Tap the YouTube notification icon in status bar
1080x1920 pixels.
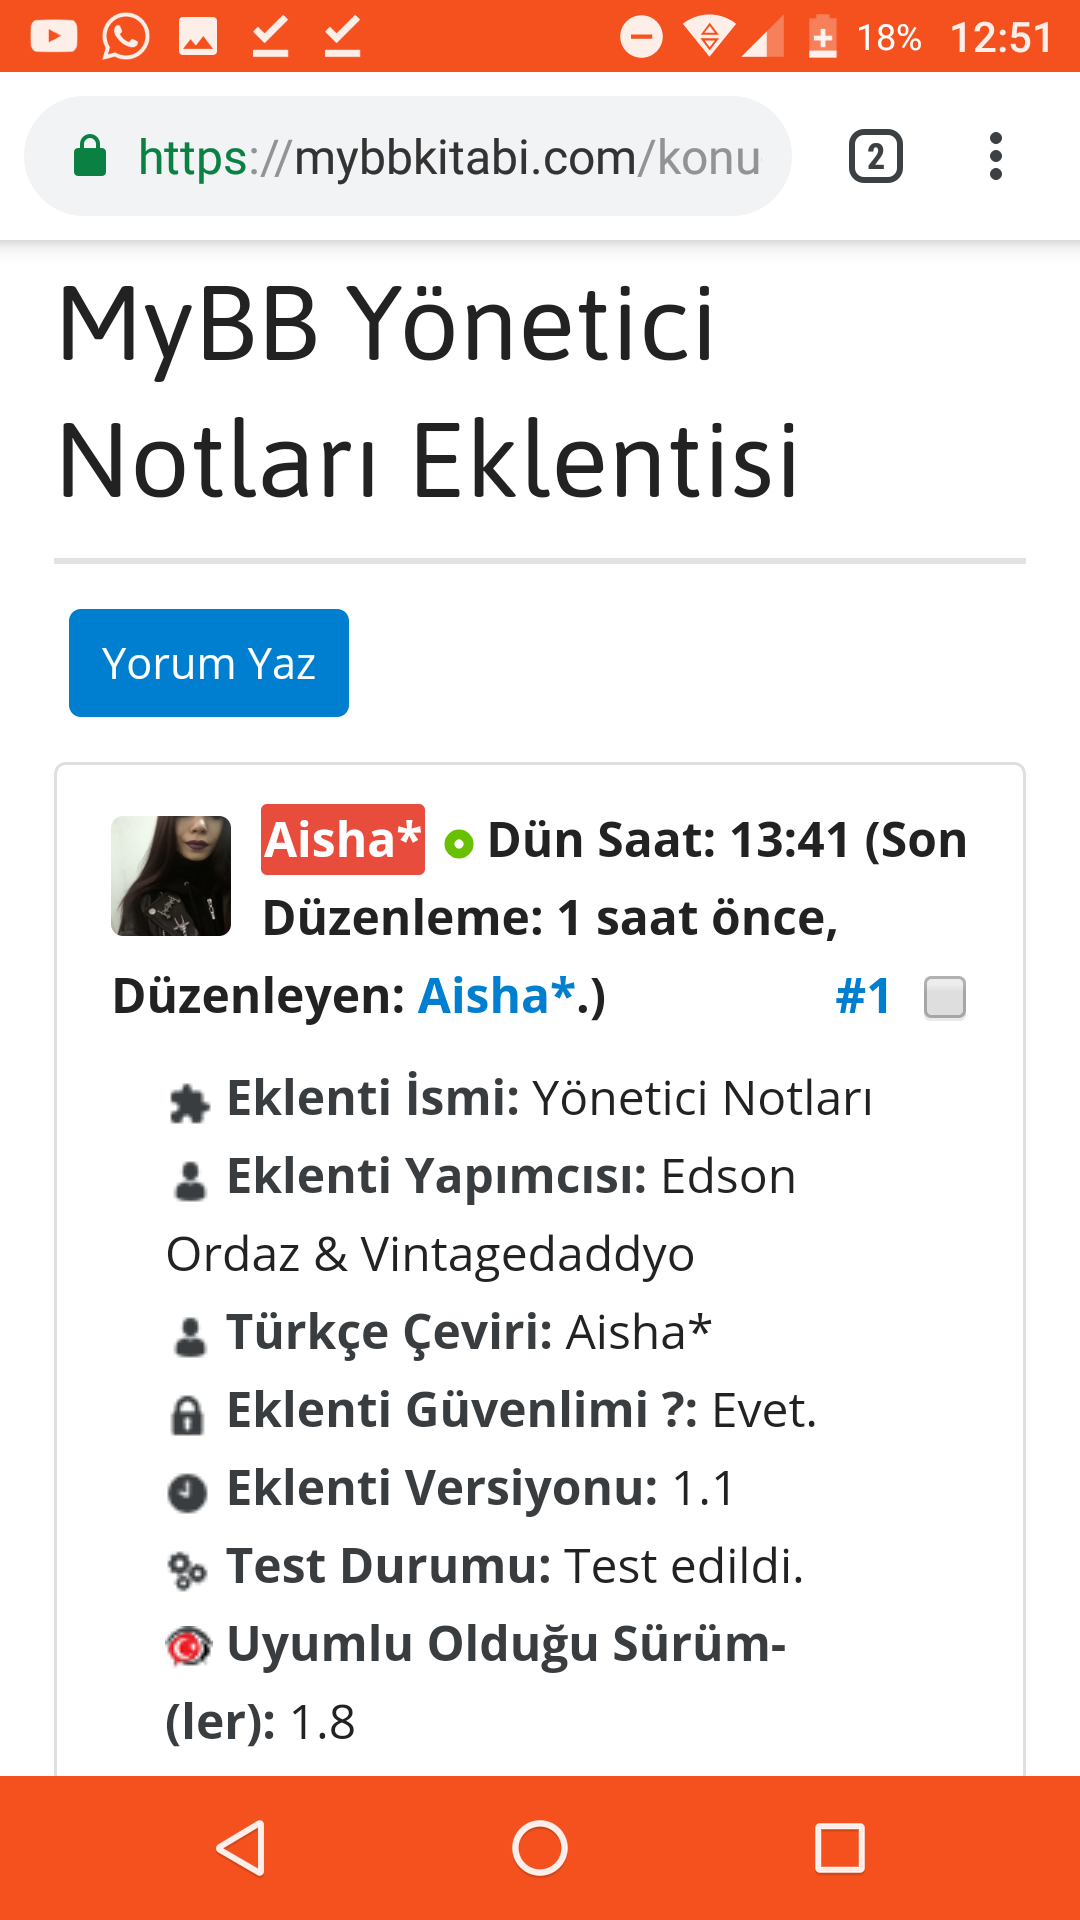pos(54,37)
